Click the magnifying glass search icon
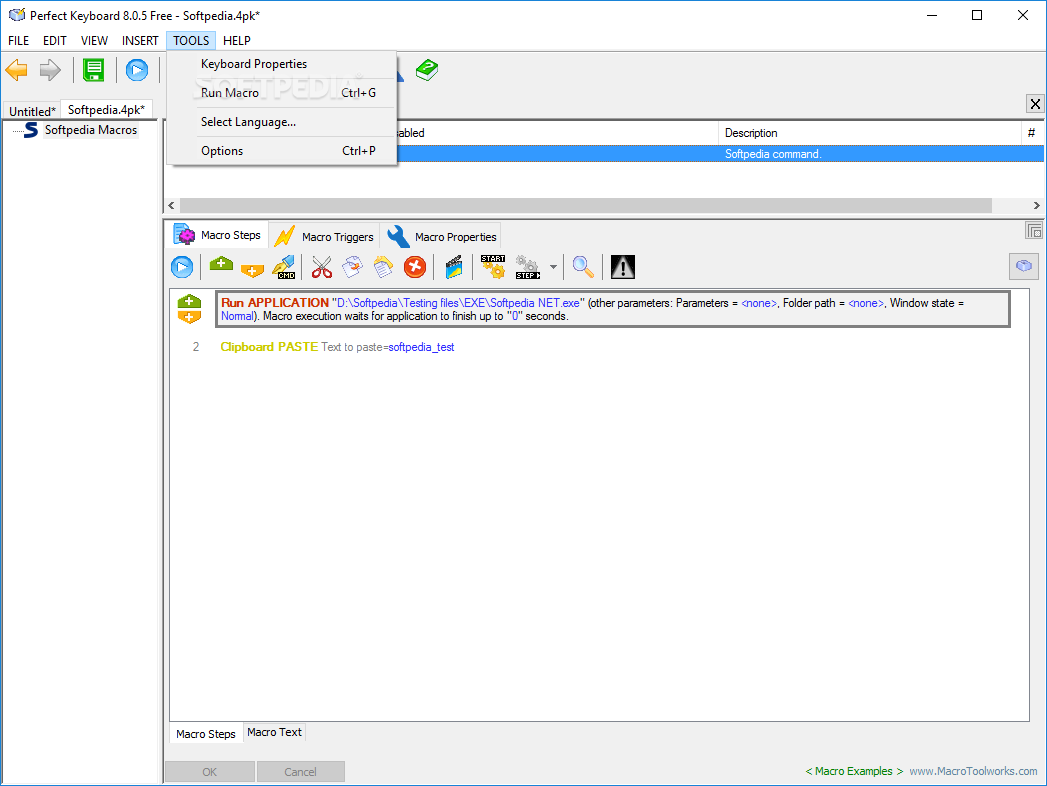Screen dimensions: 1047x786 (x=583, y=267)
